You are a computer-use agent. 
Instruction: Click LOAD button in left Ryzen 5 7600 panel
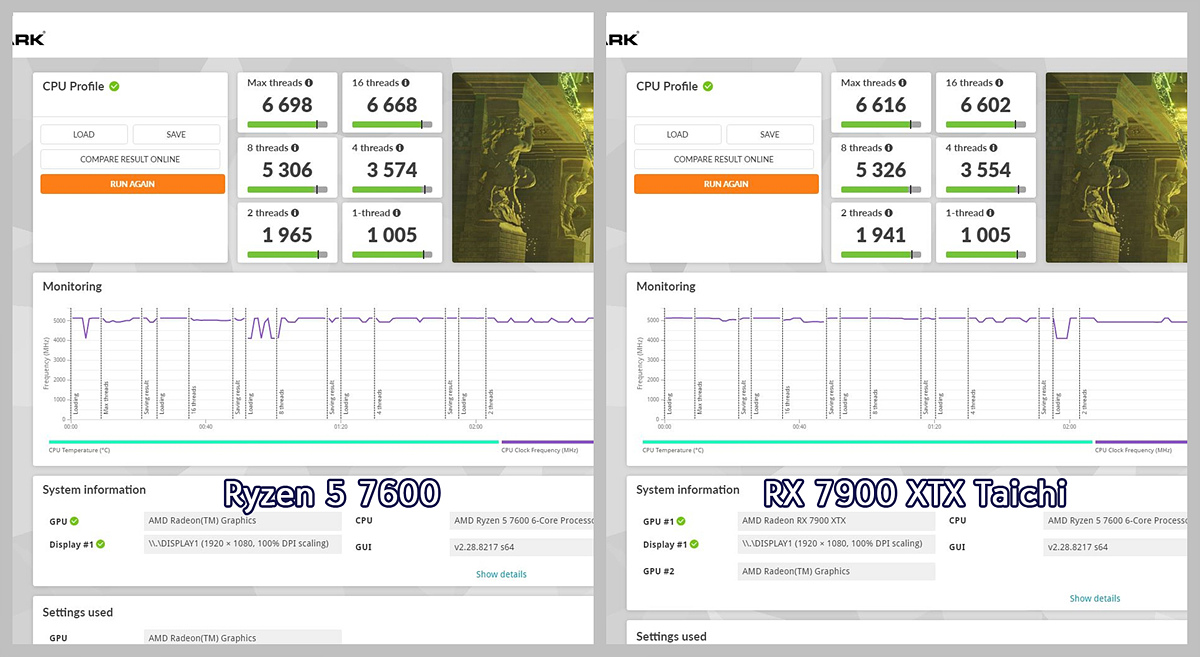[x=84, y=134]
